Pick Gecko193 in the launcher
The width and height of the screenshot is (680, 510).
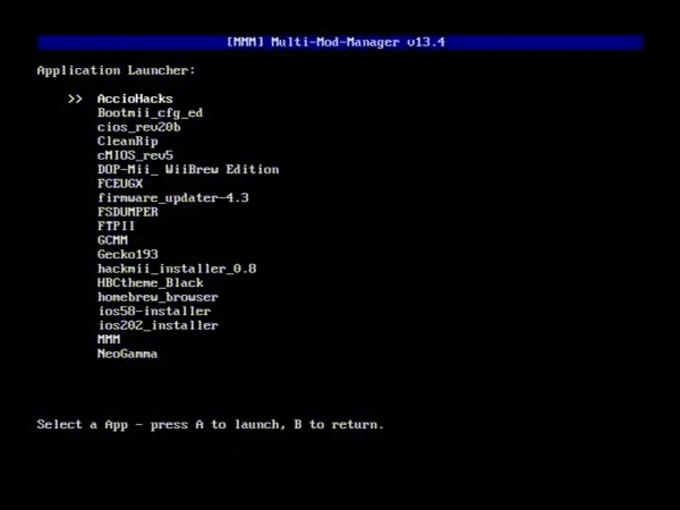tap(128, 255)
